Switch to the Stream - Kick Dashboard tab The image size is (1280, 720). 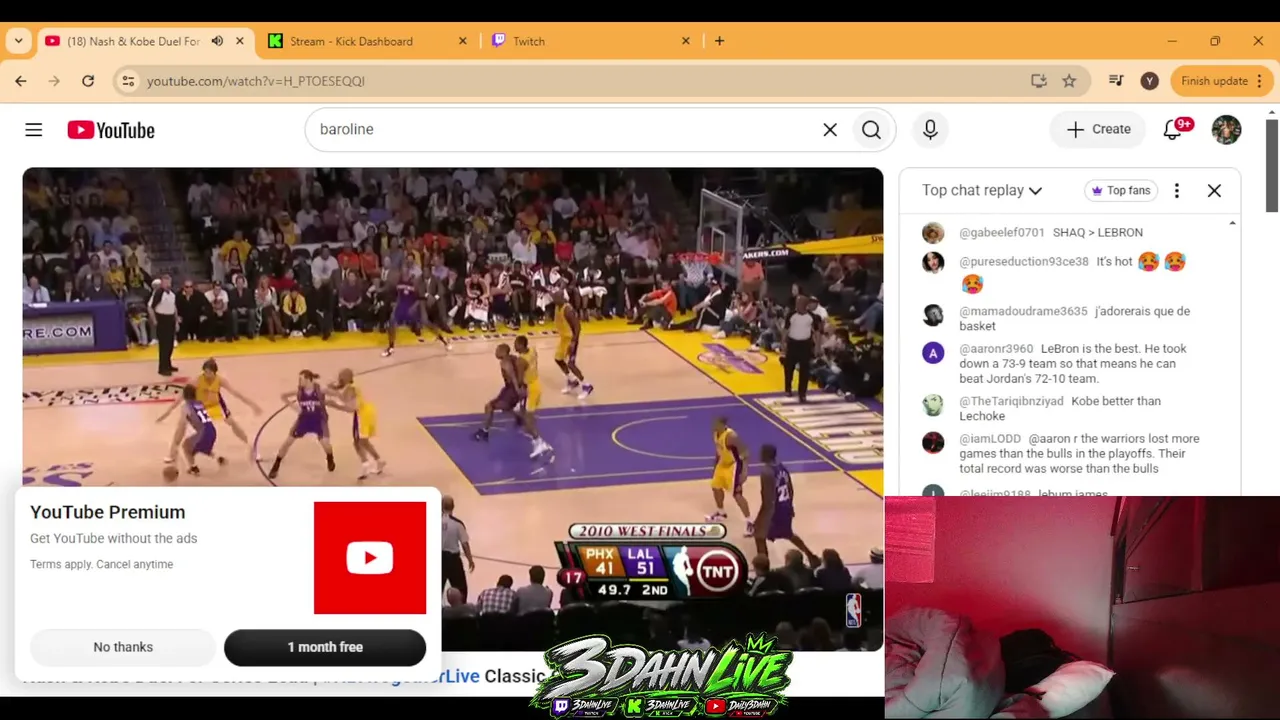pos(369,41)
